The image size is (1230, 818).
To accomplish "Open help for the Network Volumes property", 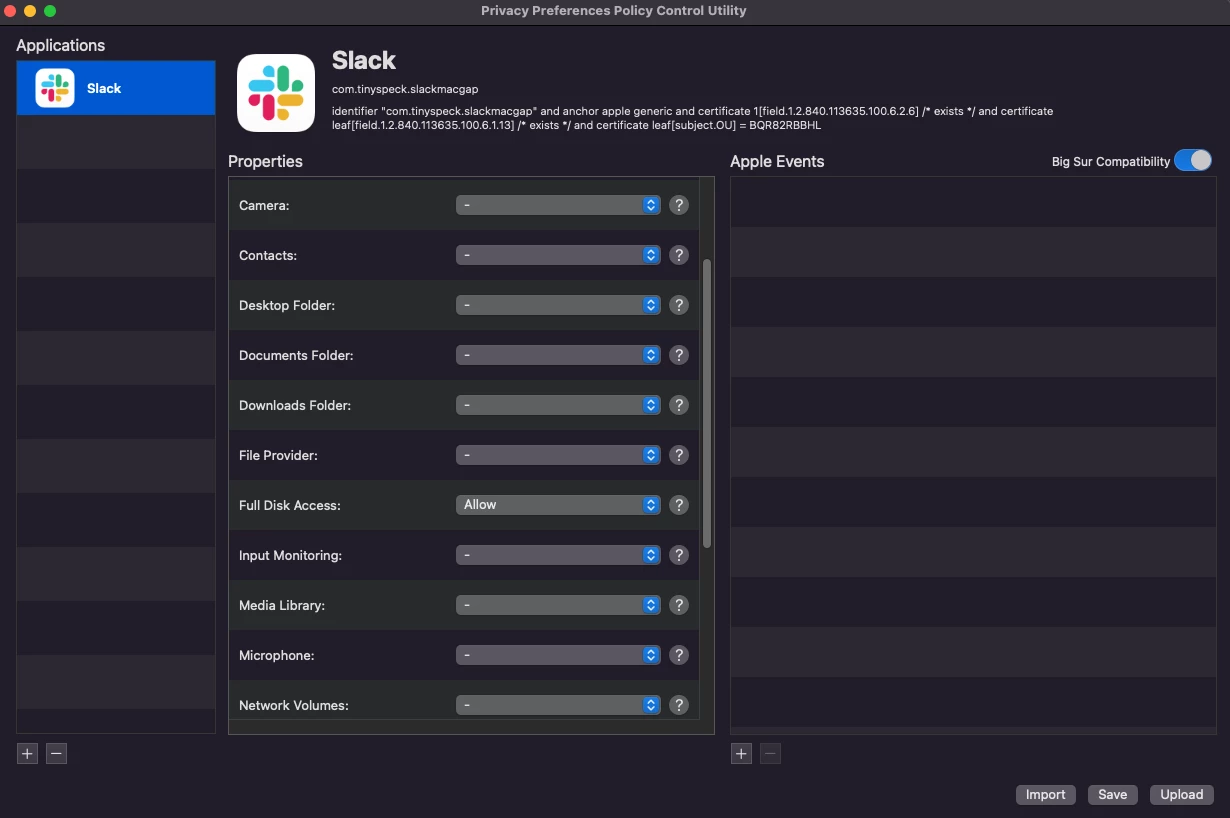I will click(x=679, y=705).
